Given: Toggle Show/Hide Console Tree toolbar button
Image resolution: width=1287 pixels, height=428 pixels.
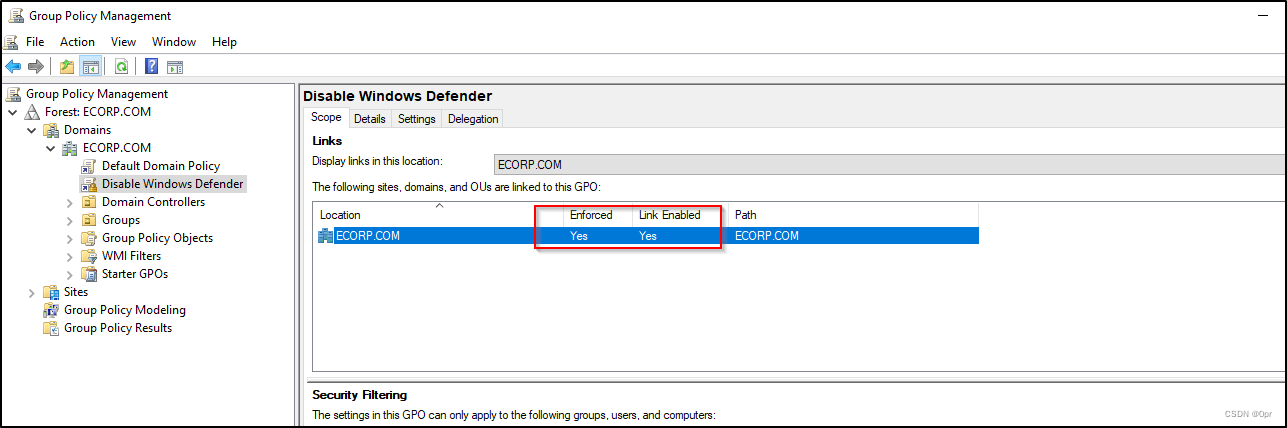Looking at the screenshot, I should [x=90, y=67].
